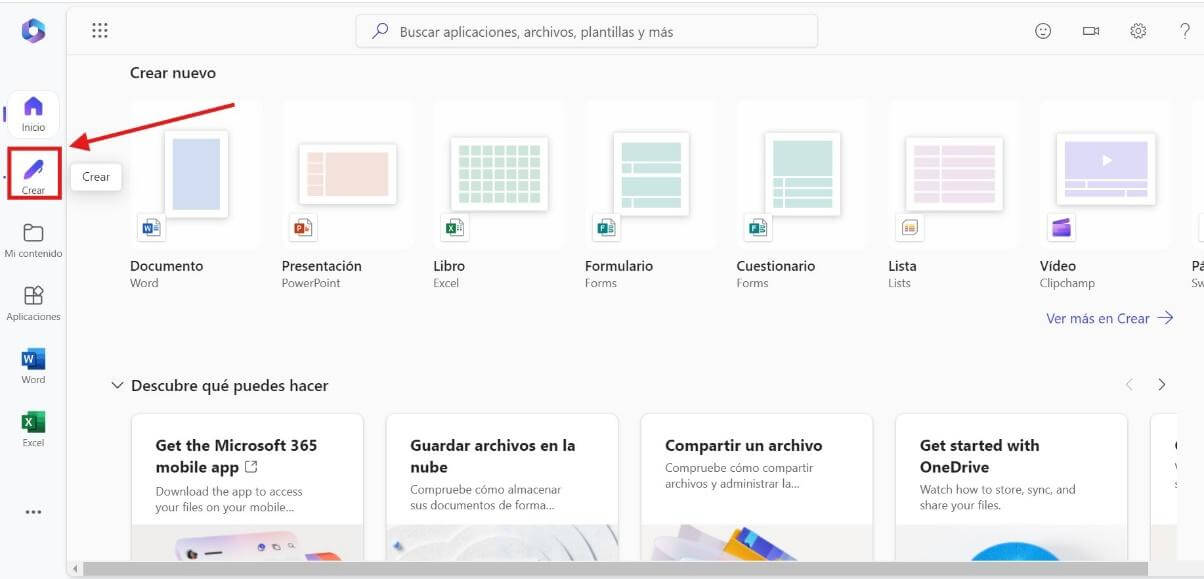1204x579 pixels.
Task: Launch Excel from the sidebar
Action: [33, 429]
